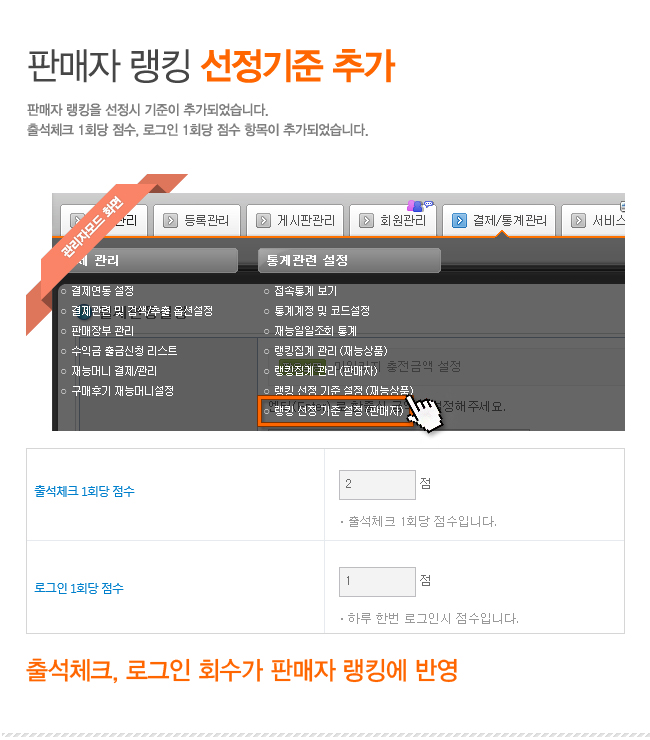The width and height of the screenshot is (650, 740).
Task: Switch to the 게시판관리 tab
Action: pos(295,220)
